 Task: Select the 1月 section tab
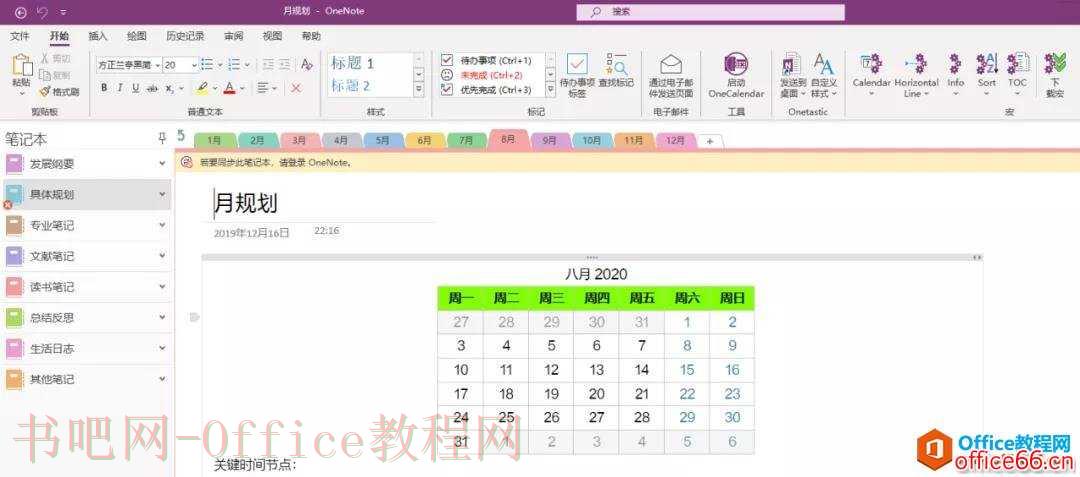[214, 140]
